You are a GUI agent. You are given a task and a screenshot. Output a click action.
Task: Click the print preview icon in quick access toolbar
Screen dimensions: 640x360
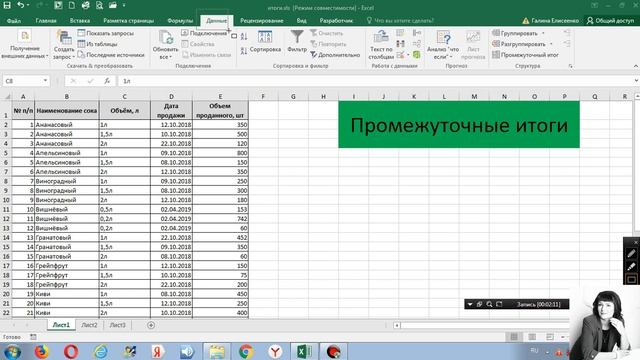tap(99, 5)
